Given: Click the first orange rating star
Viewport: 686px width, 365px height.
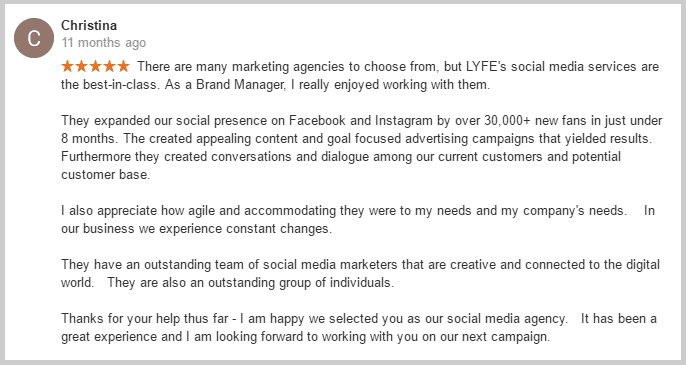Looking at the screenshot, I should 67,66.
